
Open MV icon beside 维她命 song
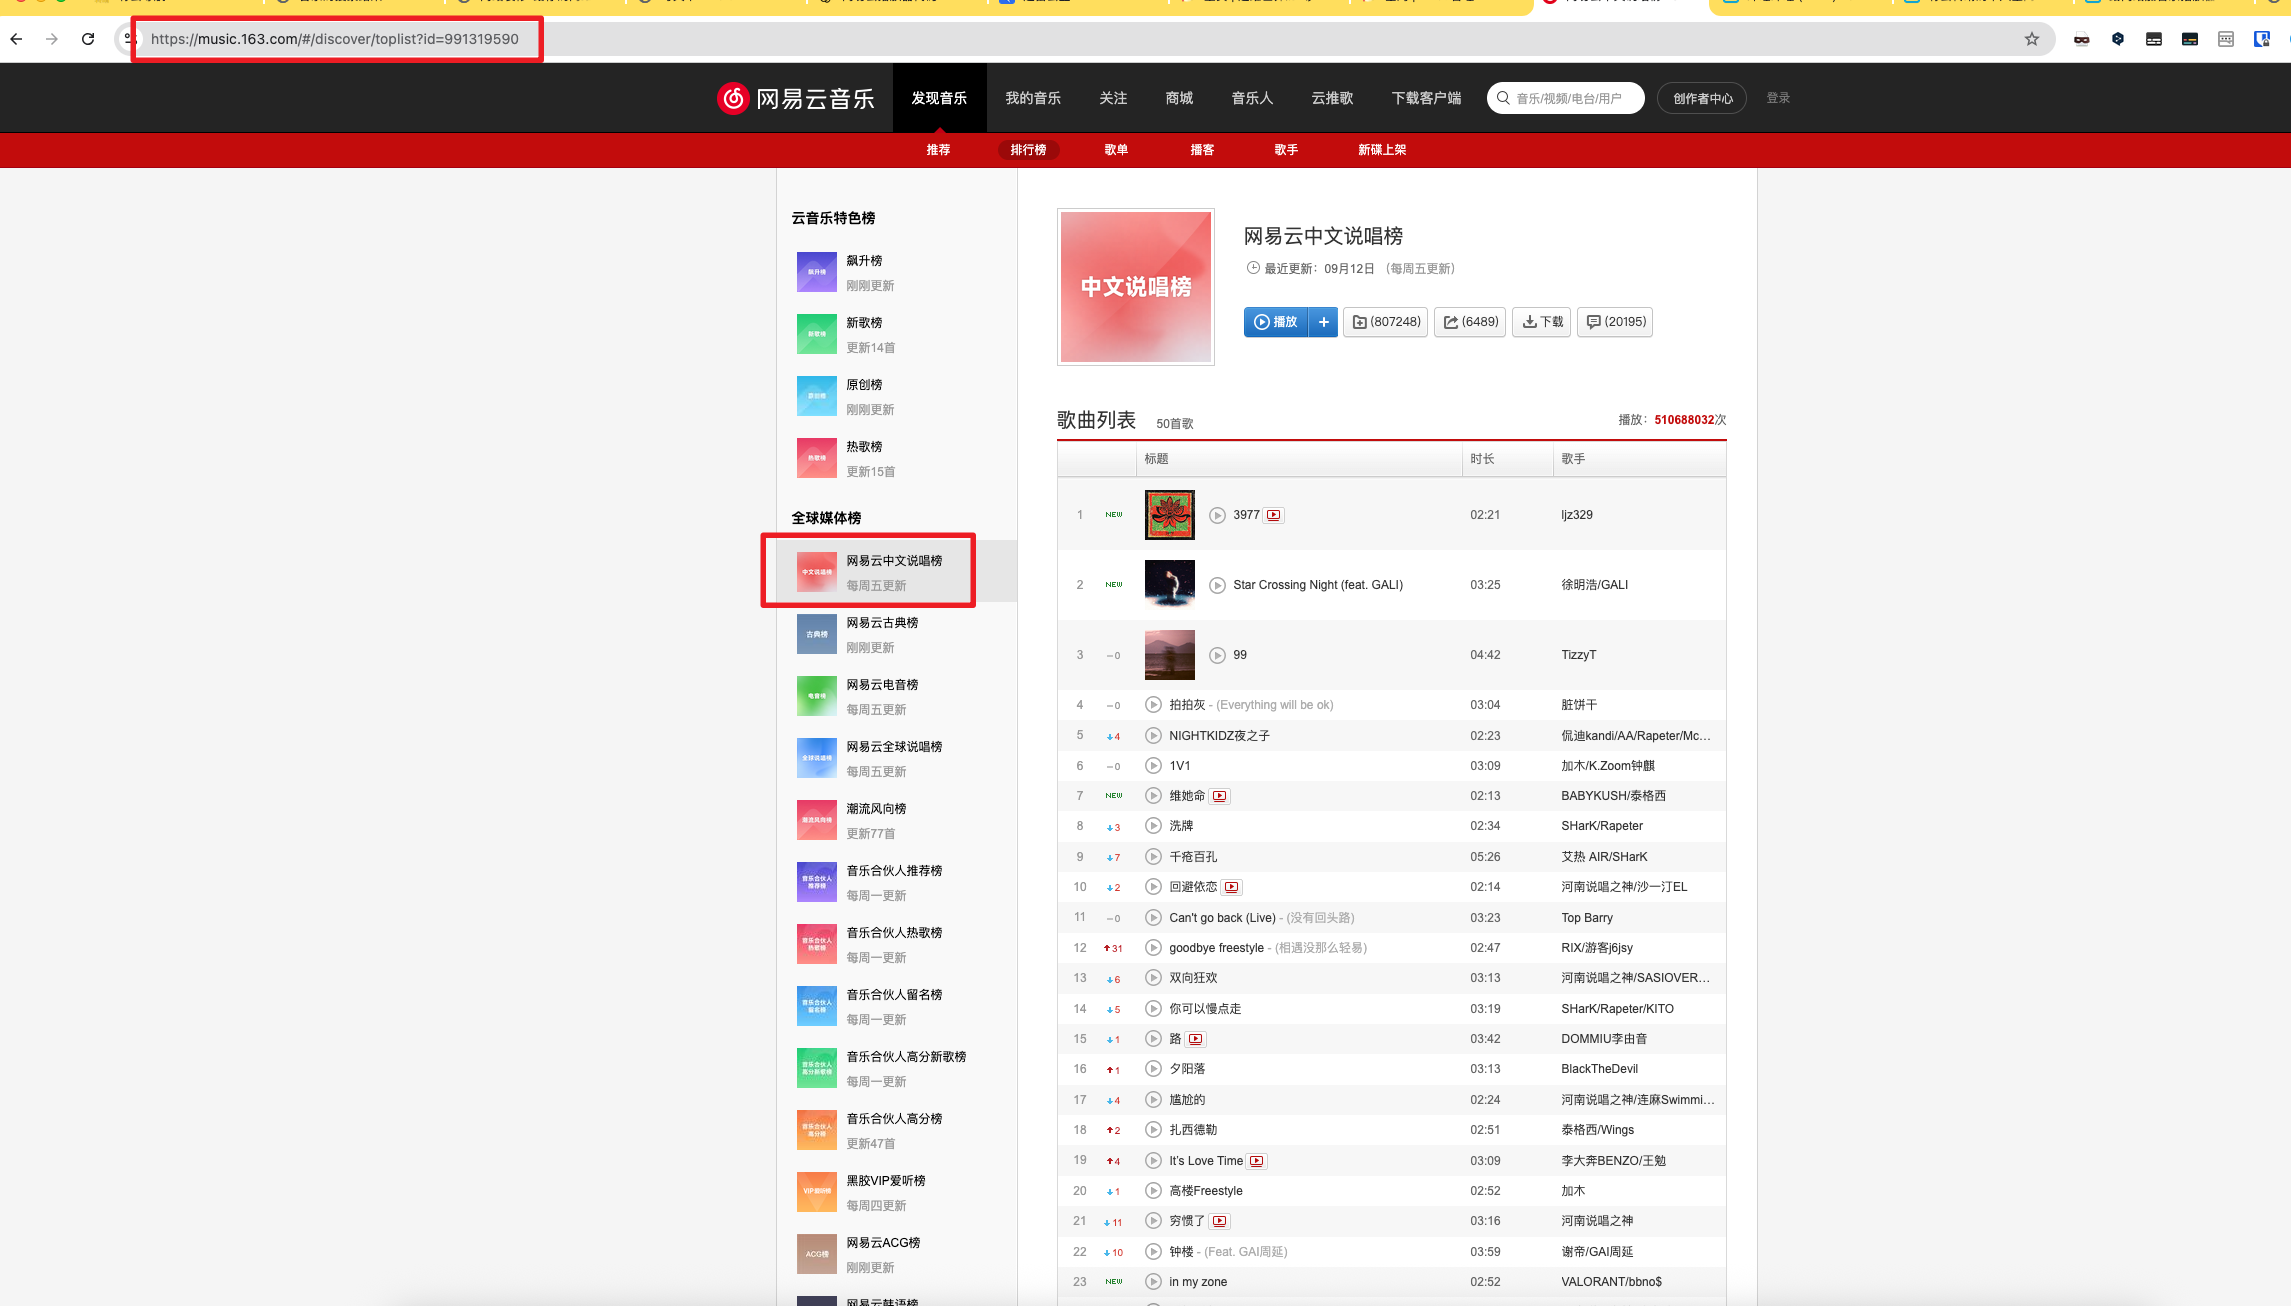(1219, 796)
